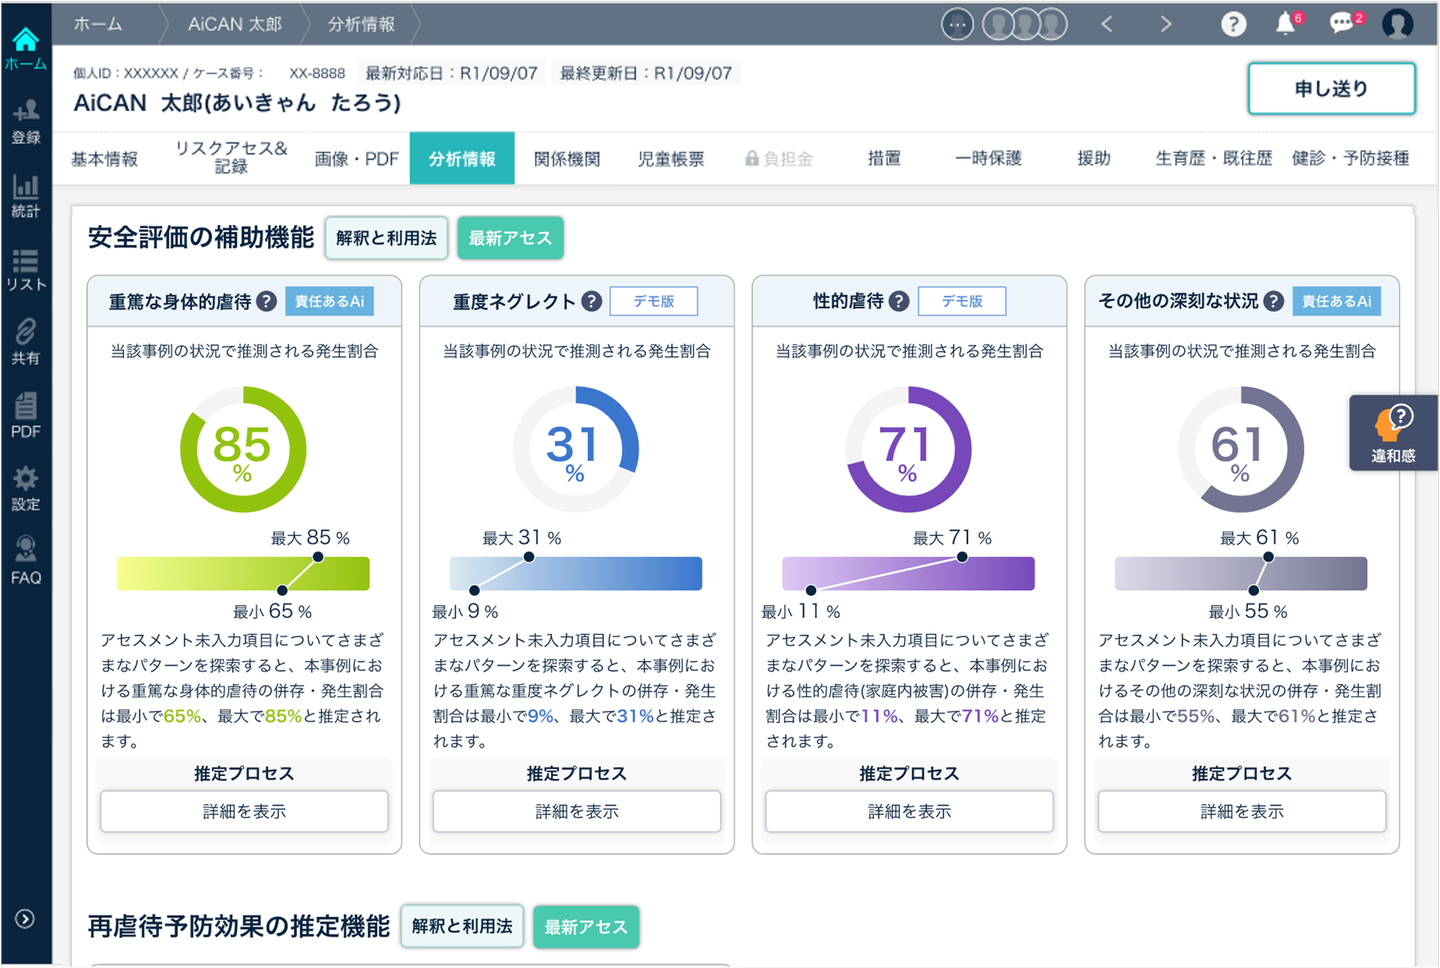Click the 最大 85% marker on green bar
Viewport: 1440px width, 968px height.
point(318,556)
